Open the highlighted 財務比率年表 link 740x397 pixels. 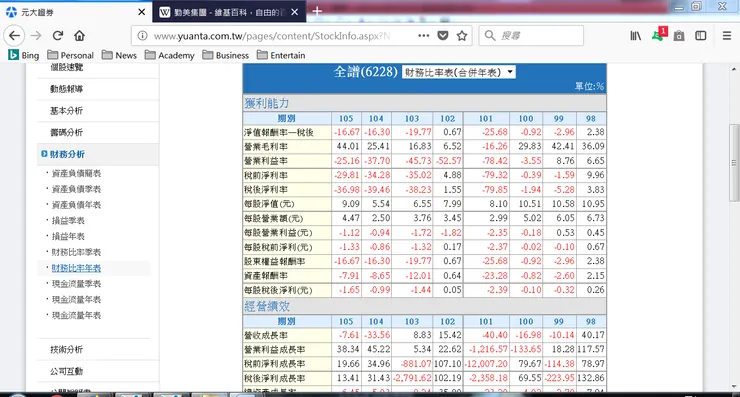tap(76, 268)
